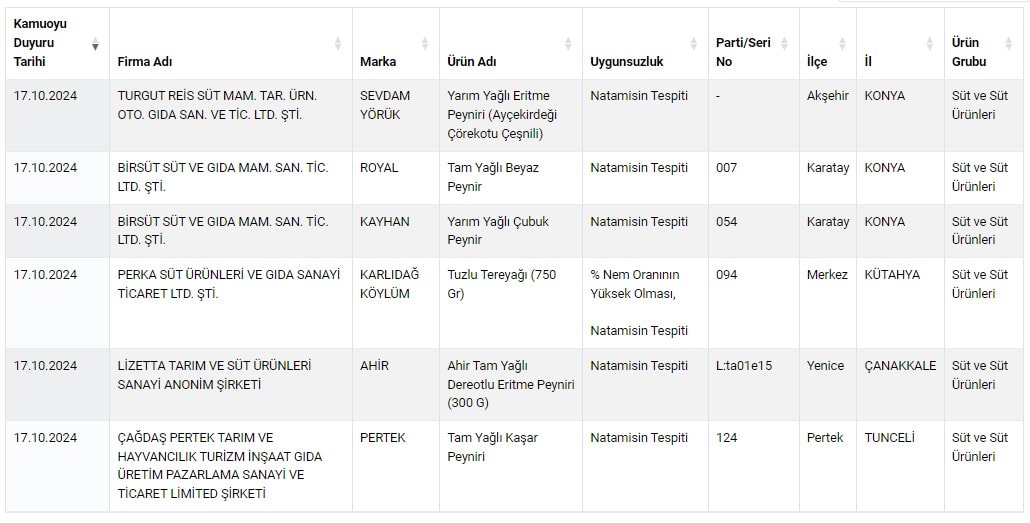The width and height of the screenshot is (1030, 523).
Task: Click sort arrows next to İl header
Action: [930, 44]
